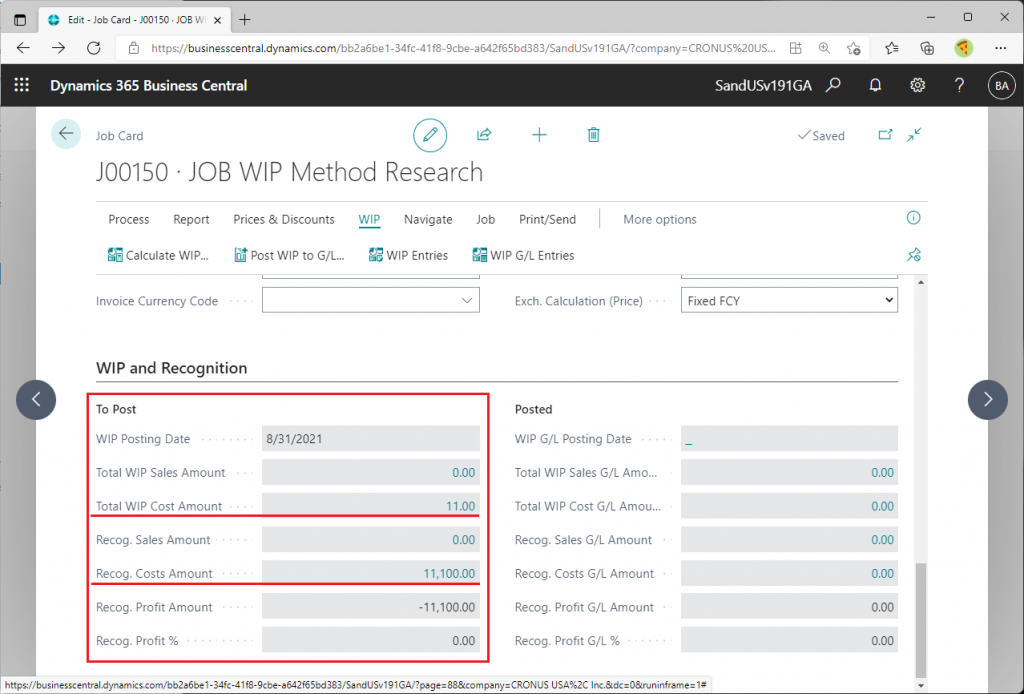Open the Job menu
Screen dimensions: 1024x694
pos(485,219)
